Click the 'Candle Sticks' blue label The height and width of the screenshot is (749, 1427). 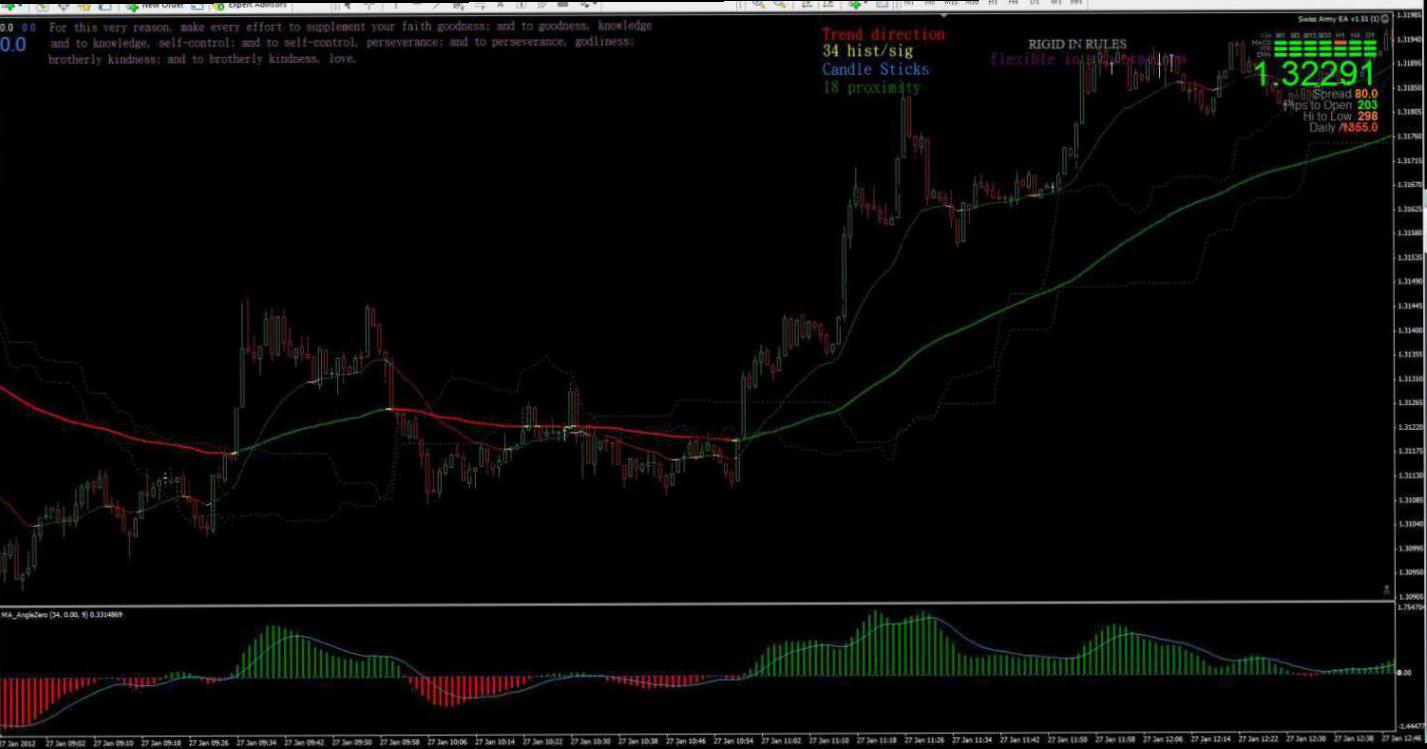tap(876, 69)
